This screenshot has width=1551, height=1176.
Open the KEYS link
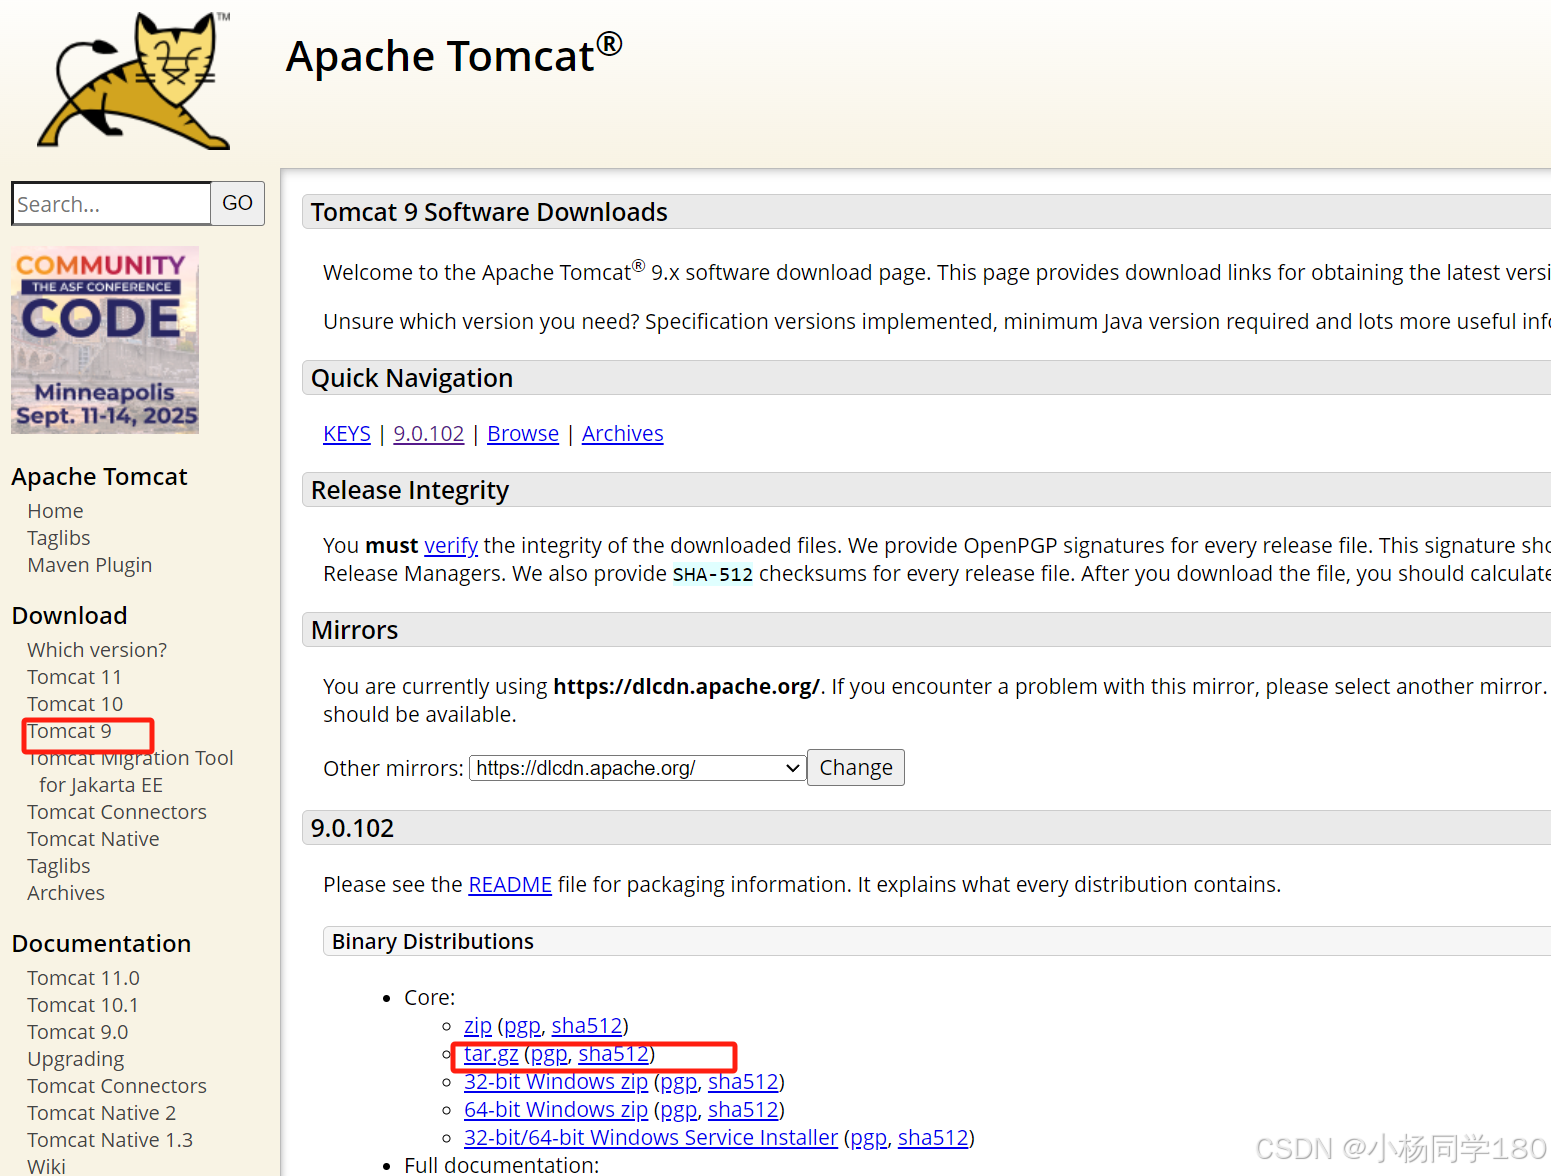(x=347, y=434)
